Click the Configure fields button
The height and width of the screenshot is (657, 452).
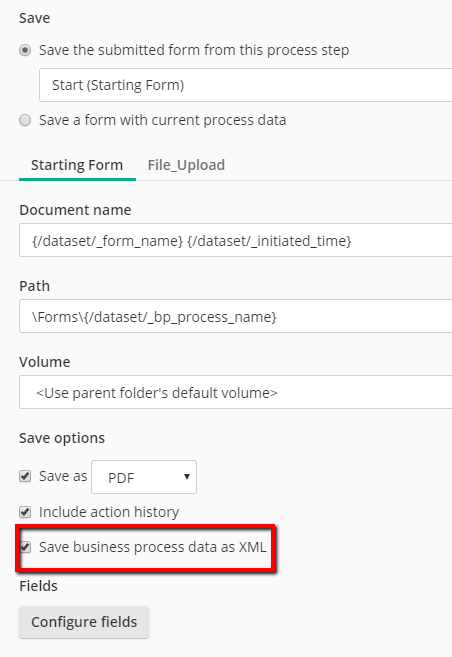[84, 622]
